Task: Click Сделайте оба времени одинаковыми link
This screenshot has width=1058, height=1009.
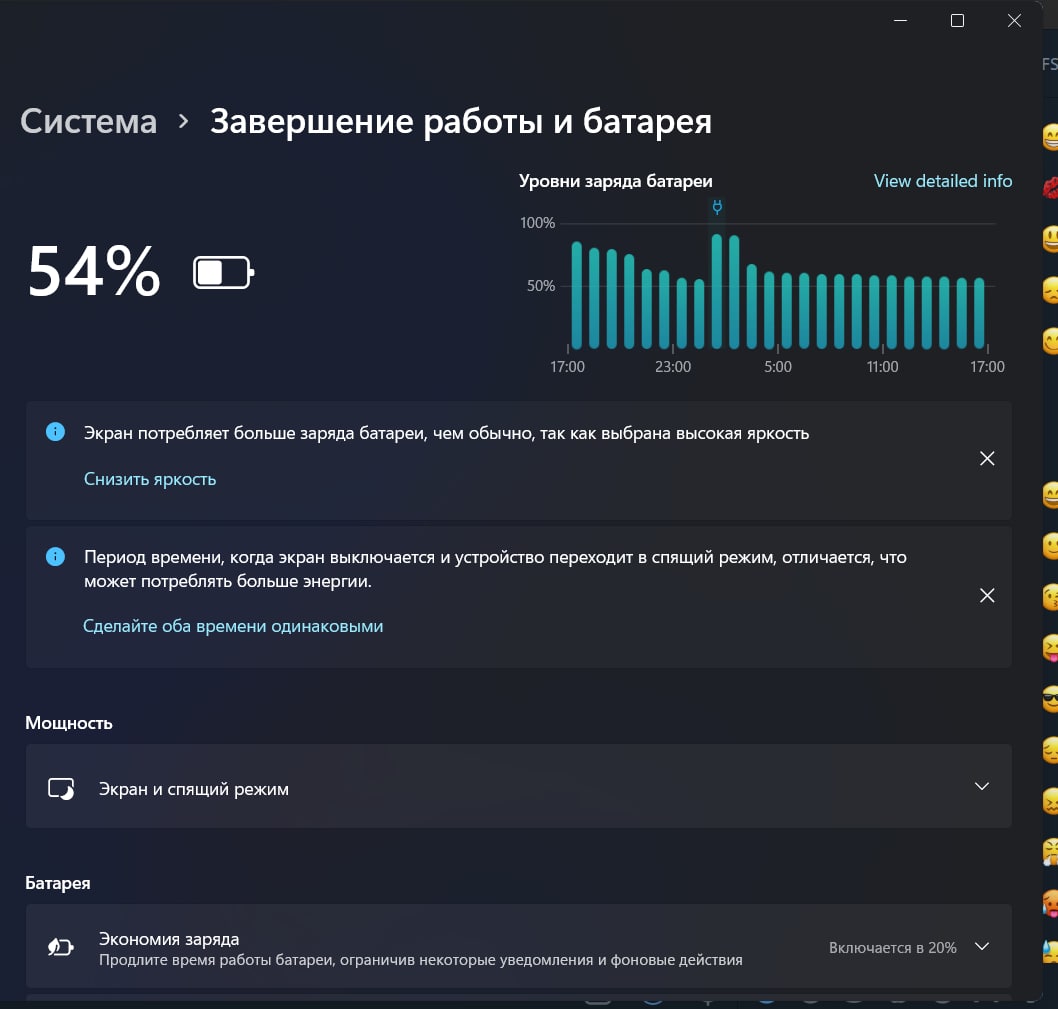Action: (x=233, y=626)
